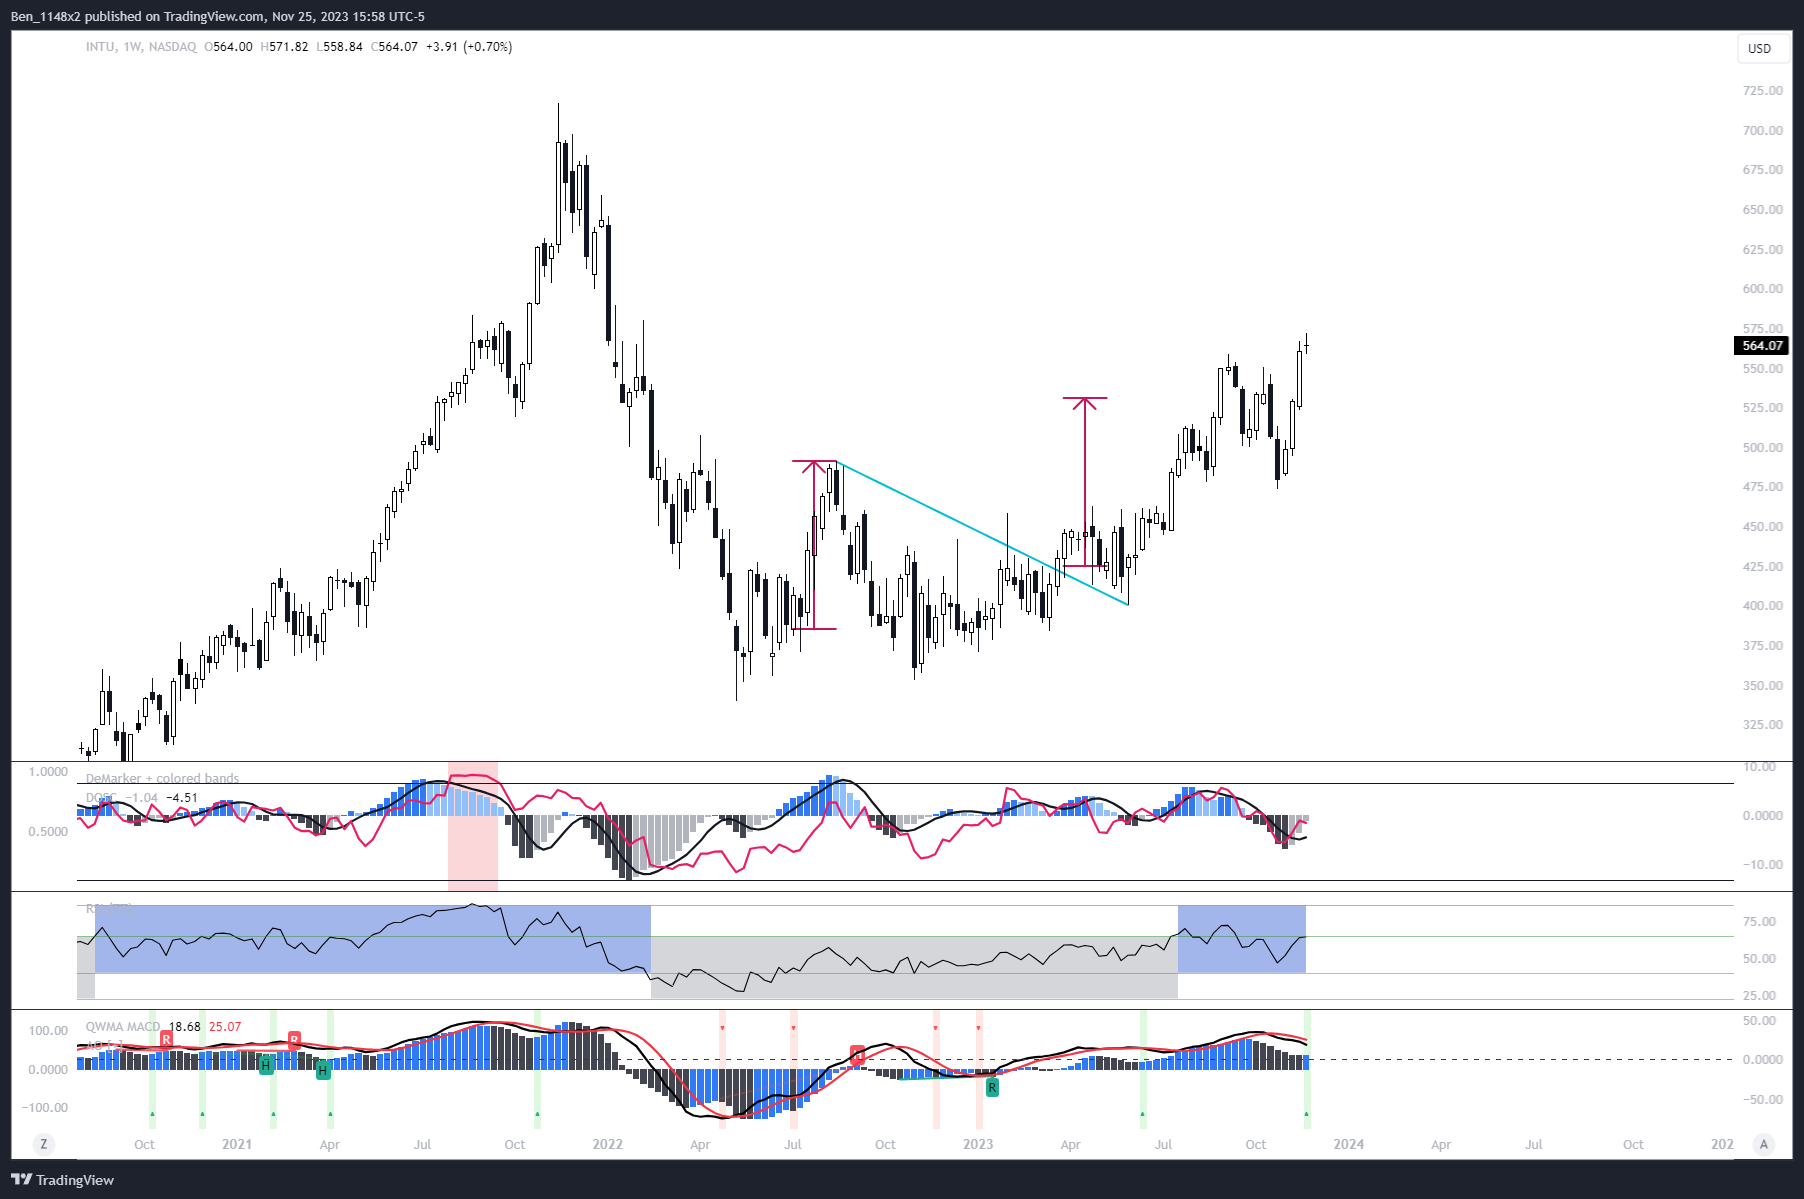Click the 450.00 price axis label
The width and height of the screenshot is (1804, 1199).
point(1763,527)
